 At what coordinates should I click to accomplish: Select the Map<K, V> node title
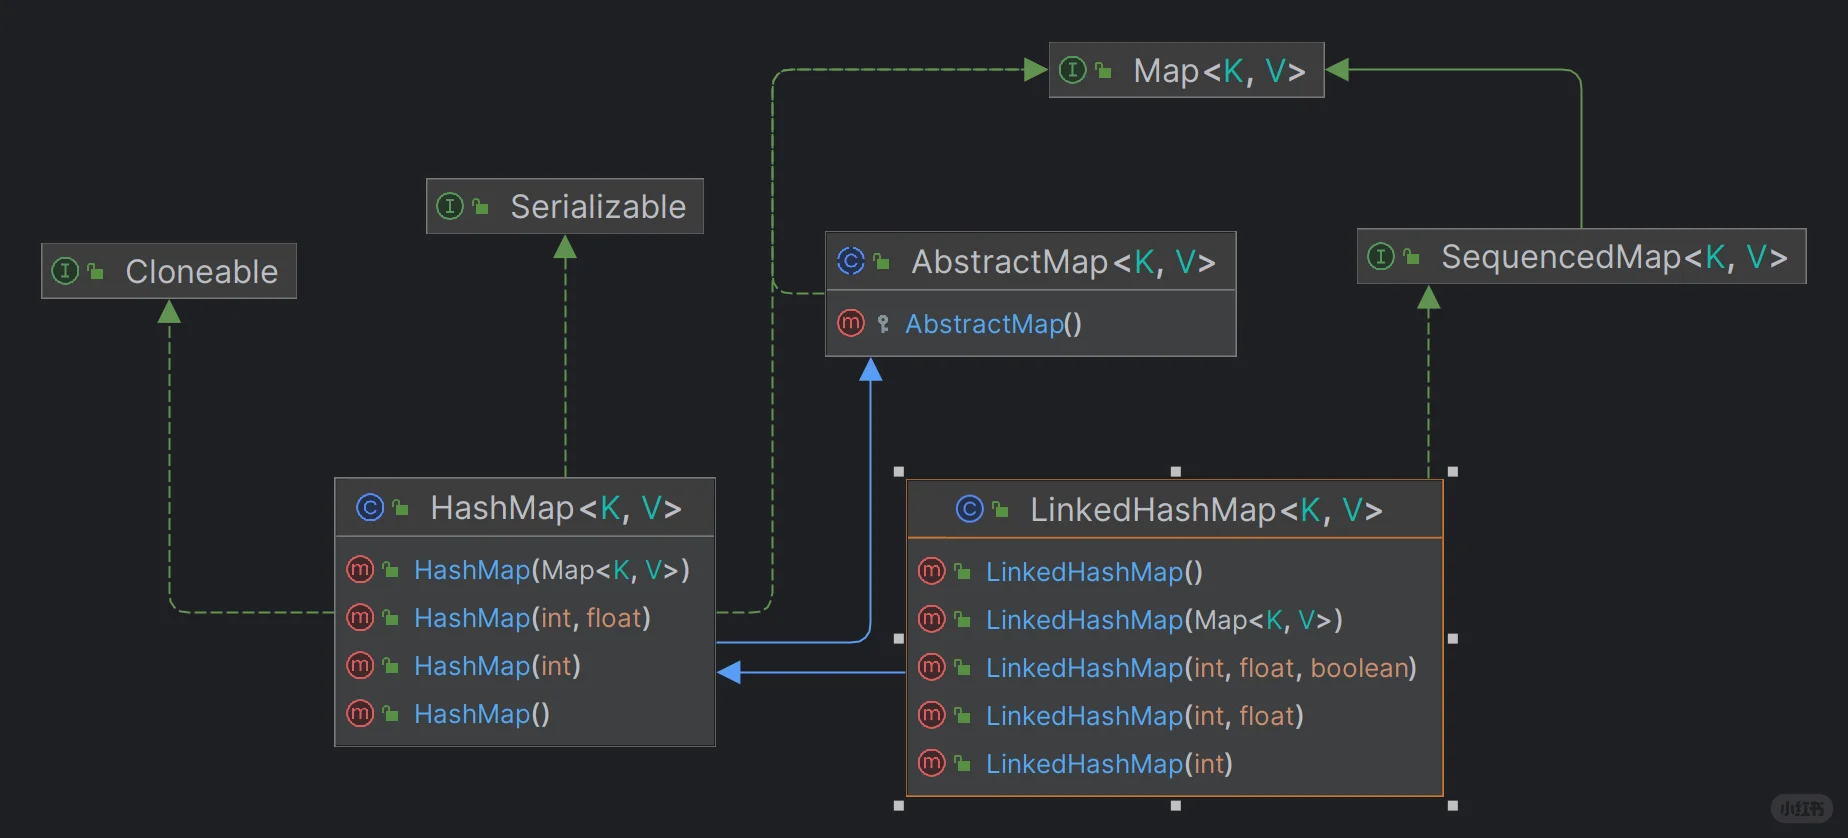[x=1220, y=71]
